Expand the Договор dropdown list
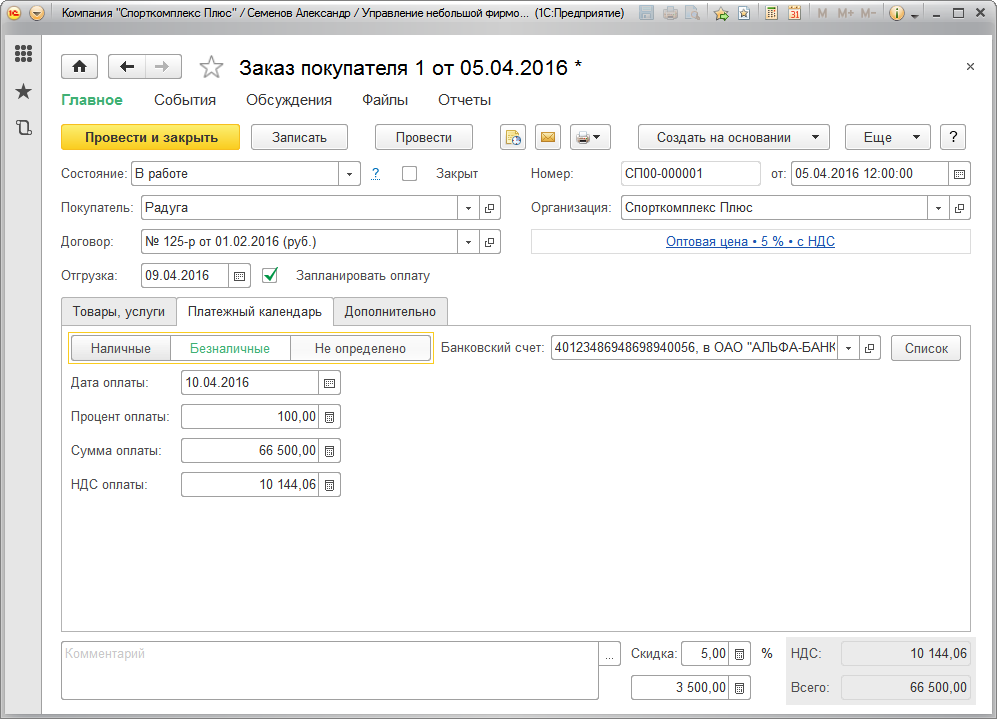Viewport: 997px width, 719px height. (468, 242)
